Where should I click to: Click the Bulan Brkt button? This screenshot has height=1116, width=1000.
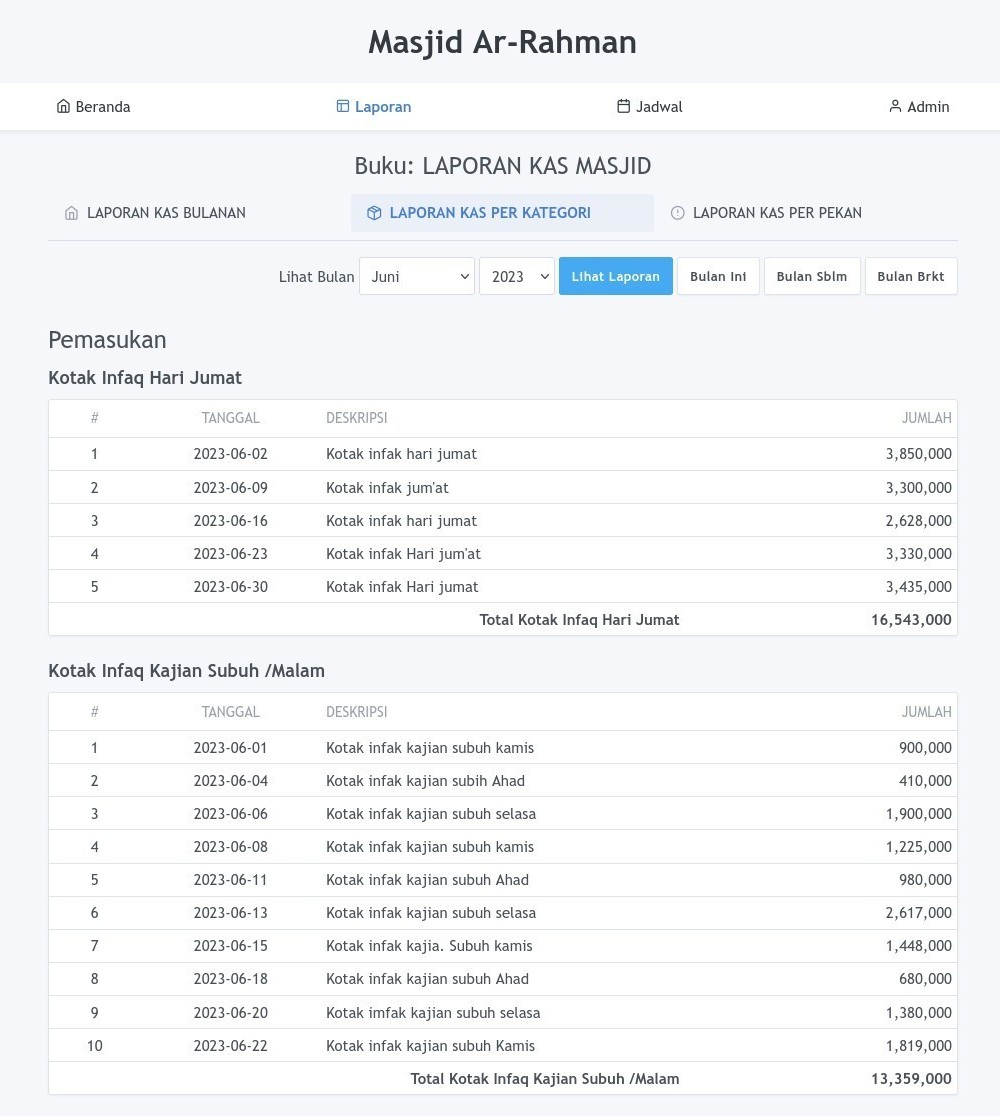click(x=911, y=276)
